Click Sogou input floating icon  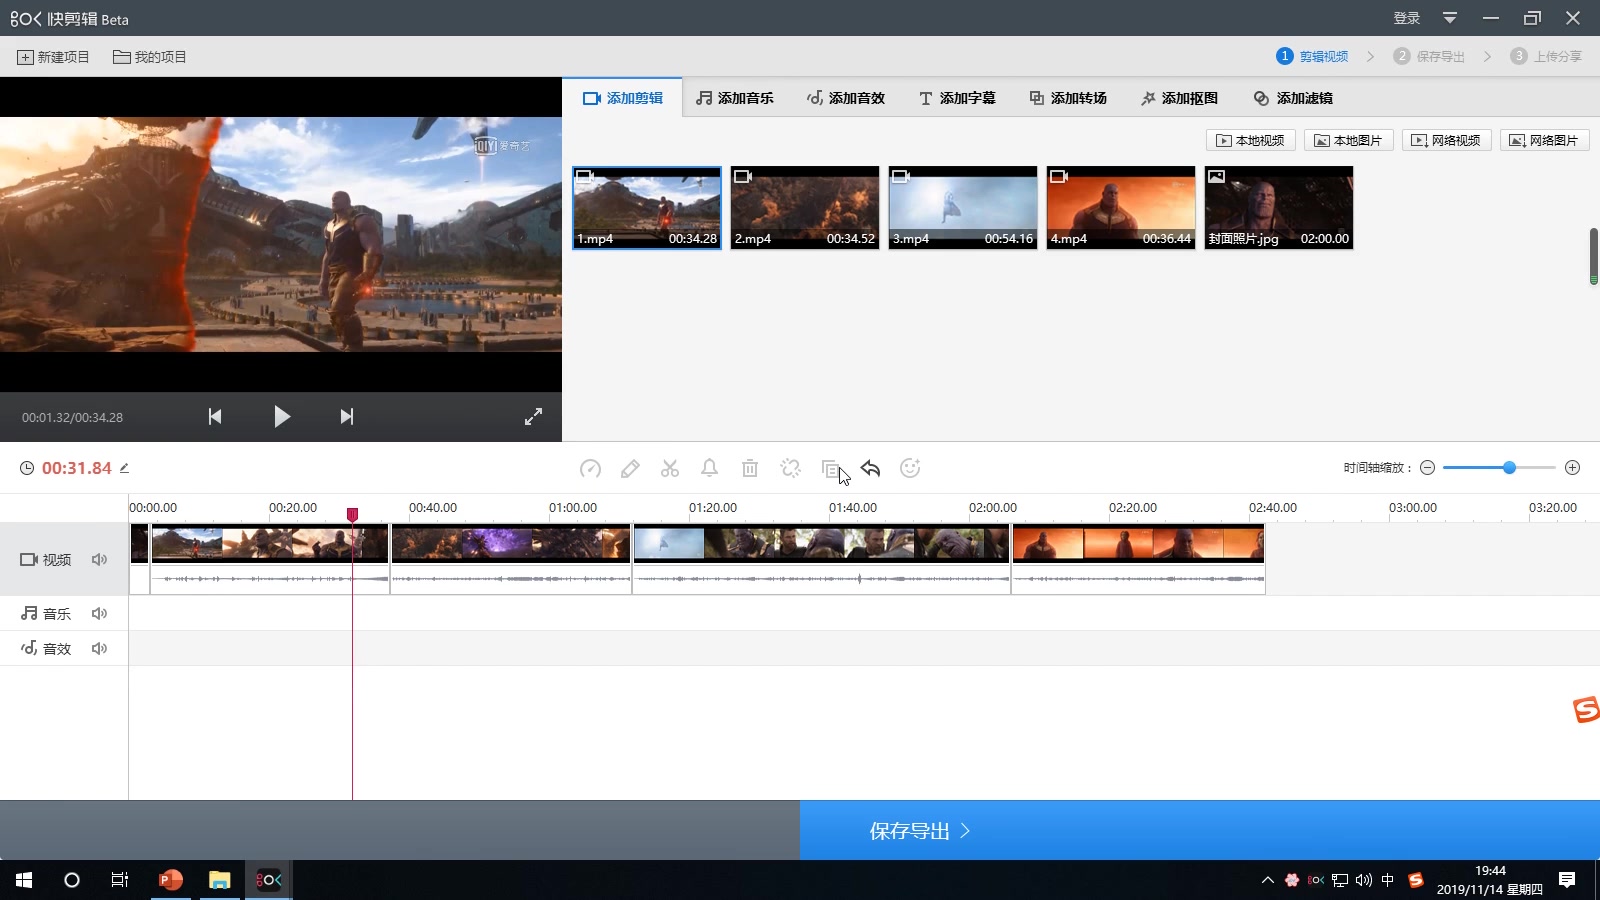[x=1586, y=709]
